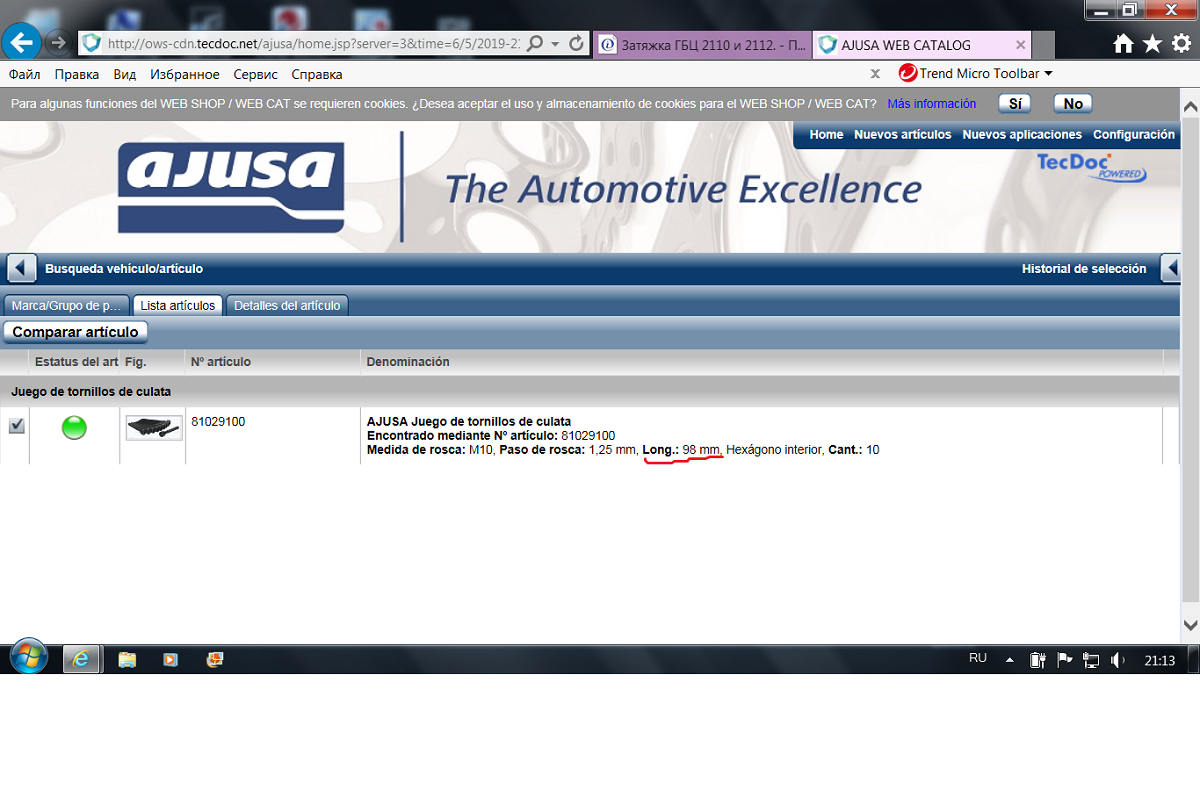
Task: Click the Denominación column header
Action: point(408,362)
